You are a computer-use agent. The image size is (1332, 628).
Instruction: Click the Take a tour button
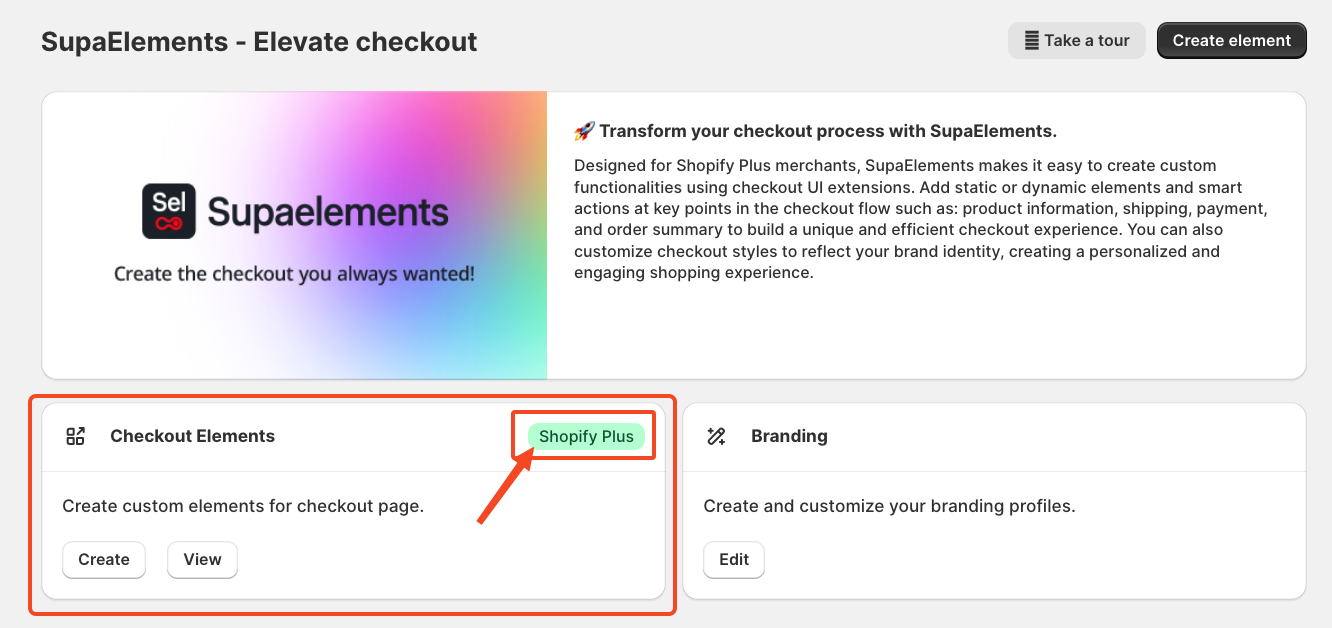click(x=1076, y=41)
